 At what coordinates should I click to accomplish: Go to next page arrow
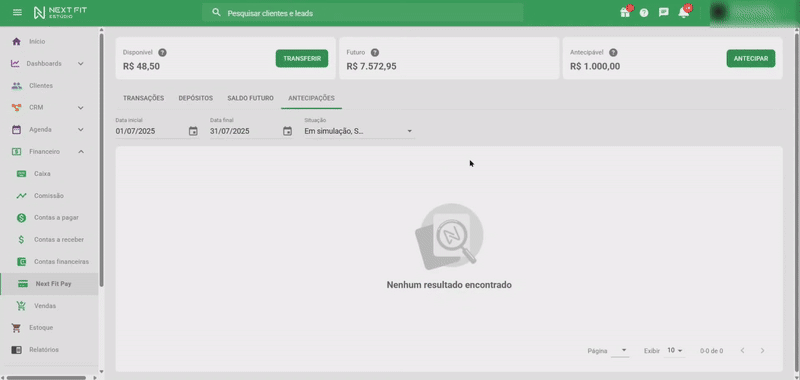tap(762, 350)
